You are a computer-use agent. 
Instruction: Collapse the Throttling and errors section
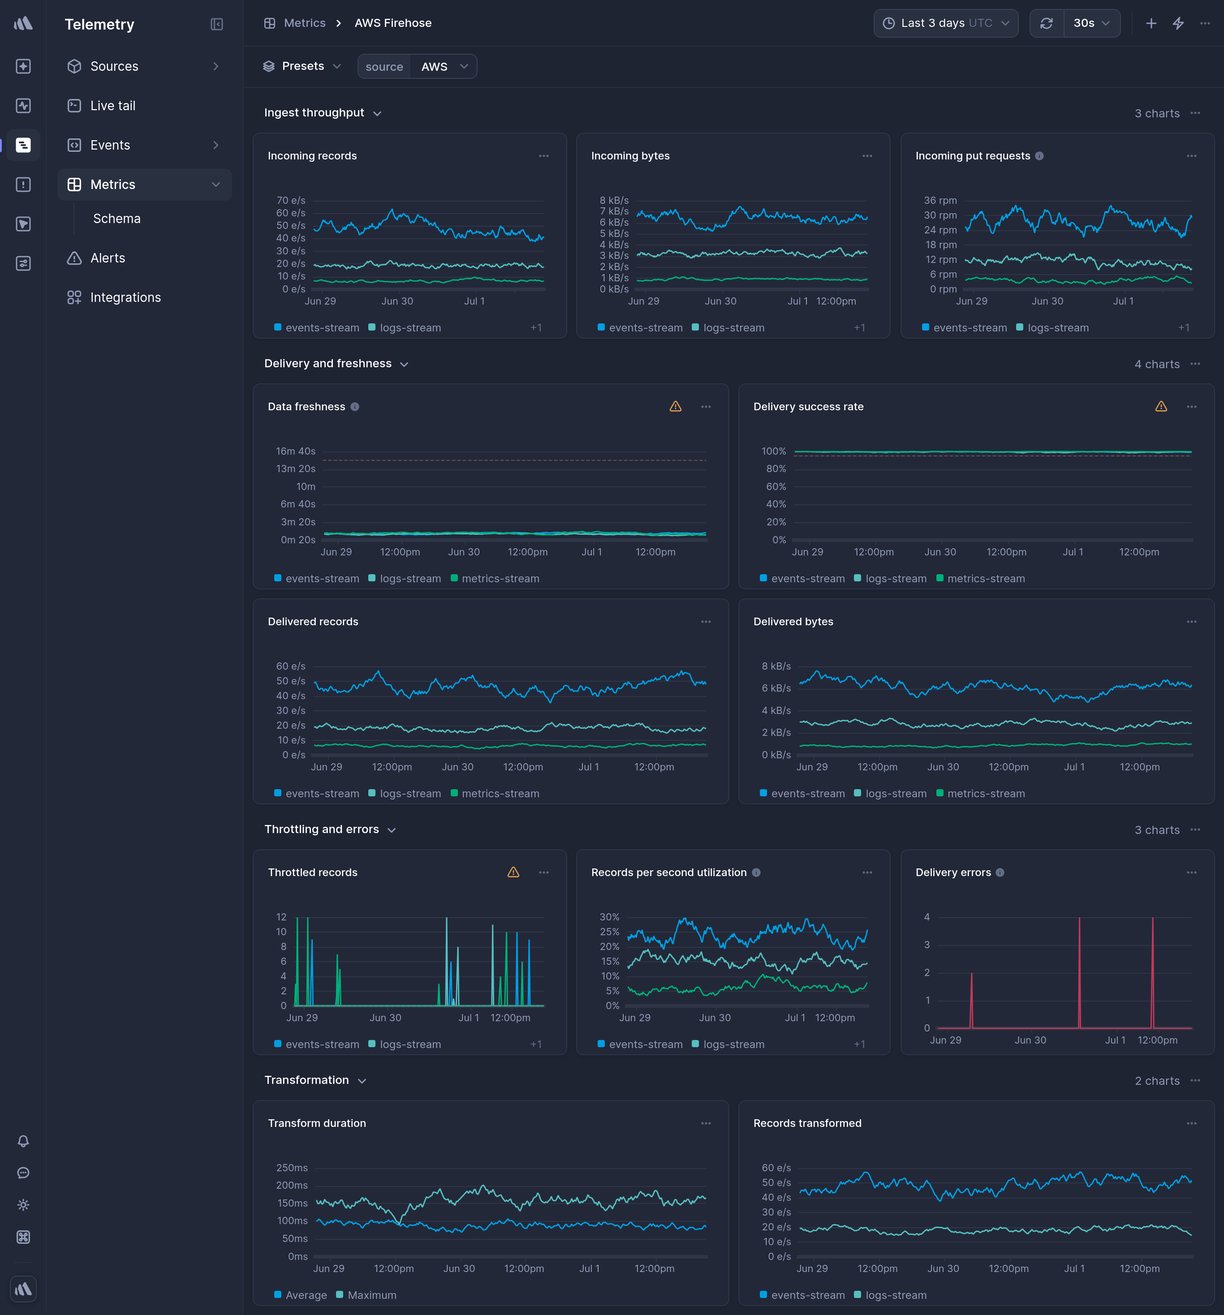330,830
